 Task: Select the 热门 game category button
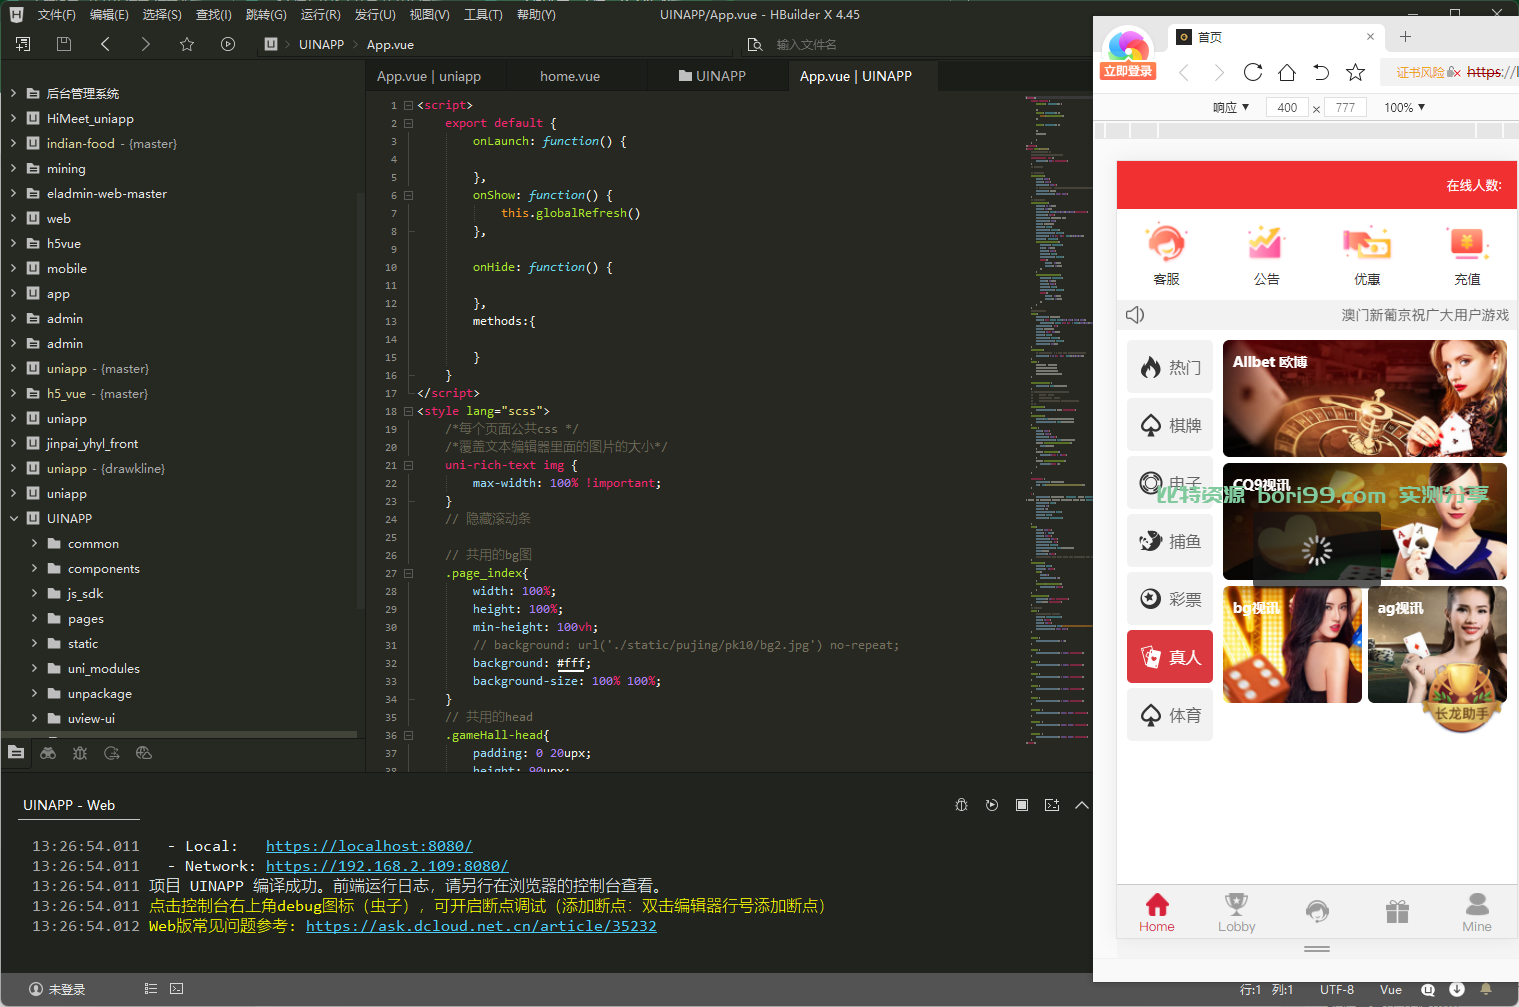1170,367
